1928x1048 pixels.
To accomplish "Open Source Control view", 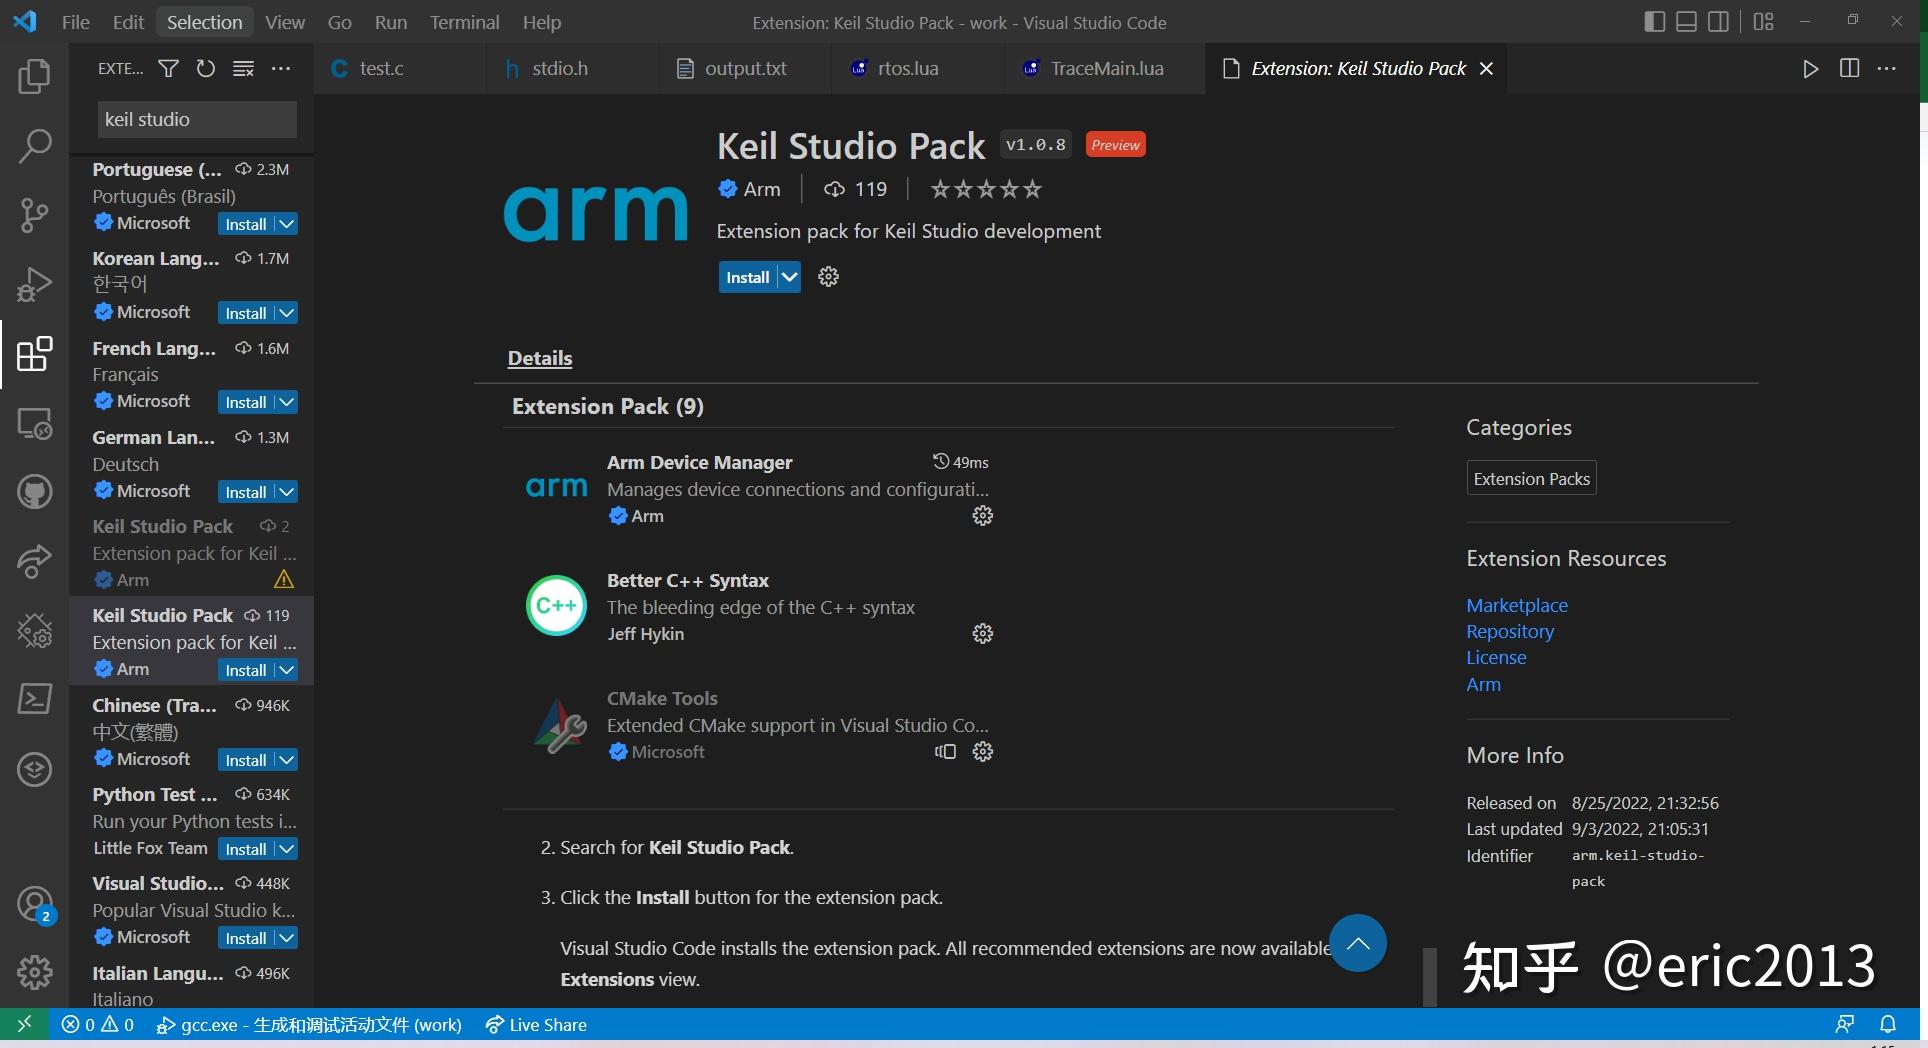I will [x=34, y=214].
